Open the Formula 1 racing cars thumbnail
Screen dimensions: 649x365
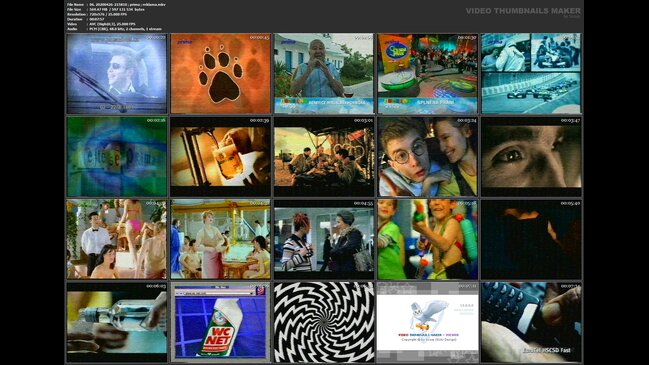pyautogui.click(x=531, y=74)
